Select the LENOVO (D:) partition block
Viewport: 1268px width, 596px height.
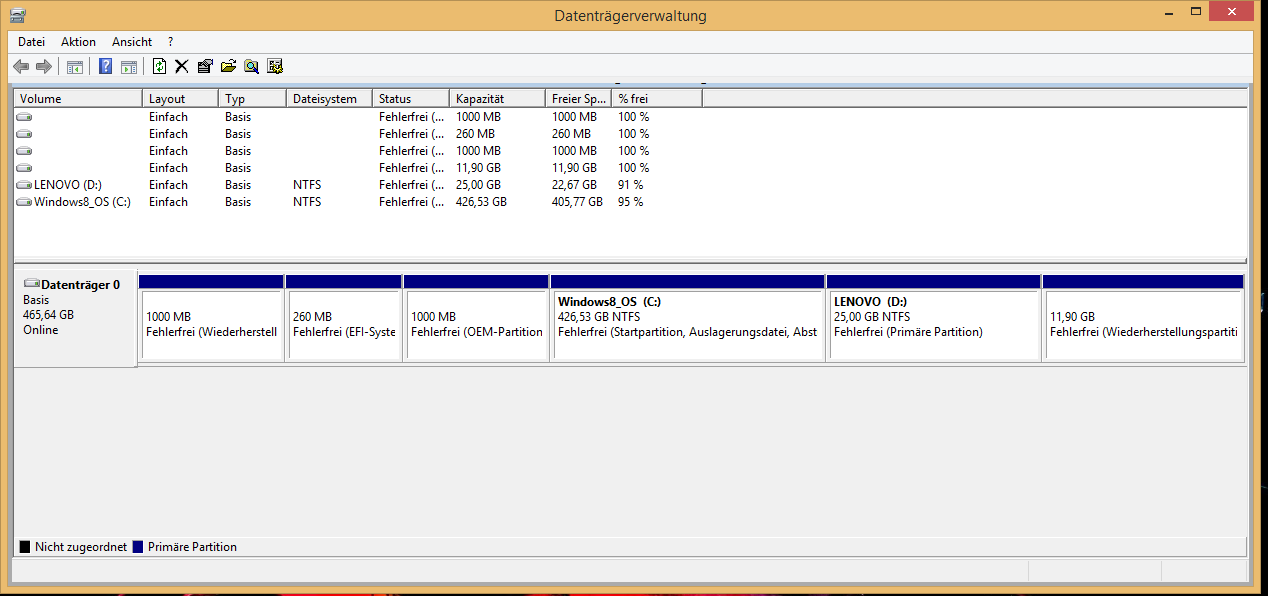[x=934, y=318]
